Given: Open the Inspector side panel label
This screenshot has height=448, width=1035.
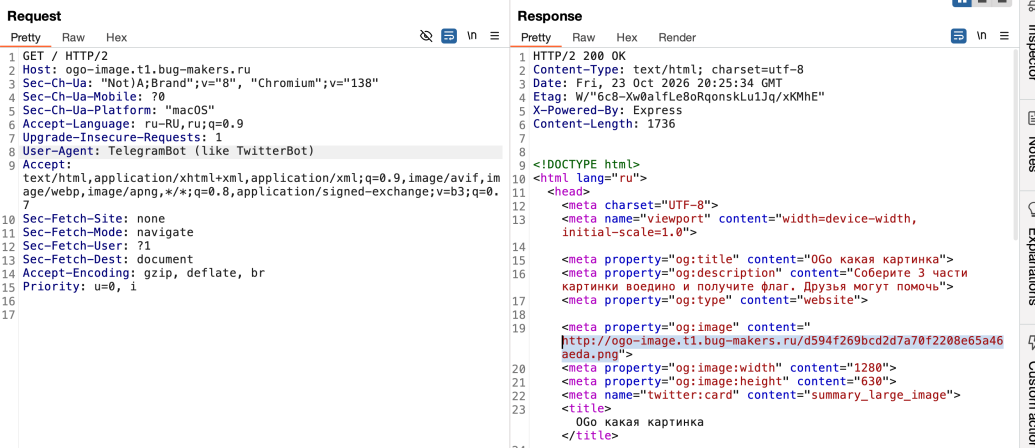Looking at the screenshot, I should (1031, 51).
